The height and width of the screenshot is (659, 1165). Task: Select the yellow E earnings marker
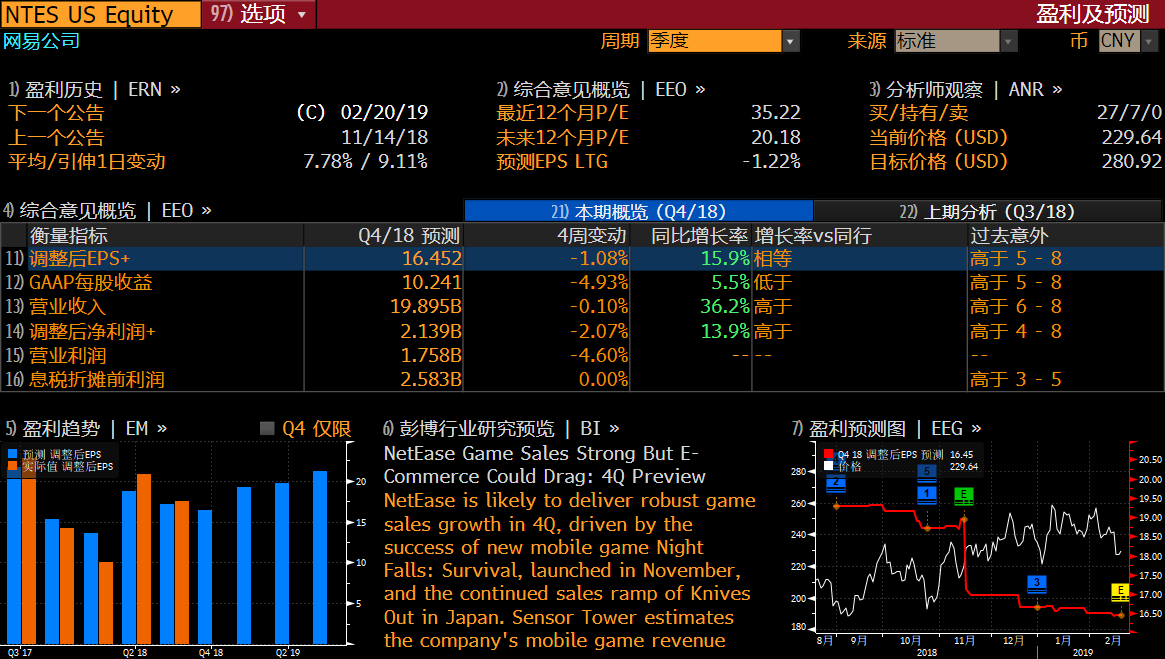(x=1120, y=592)
